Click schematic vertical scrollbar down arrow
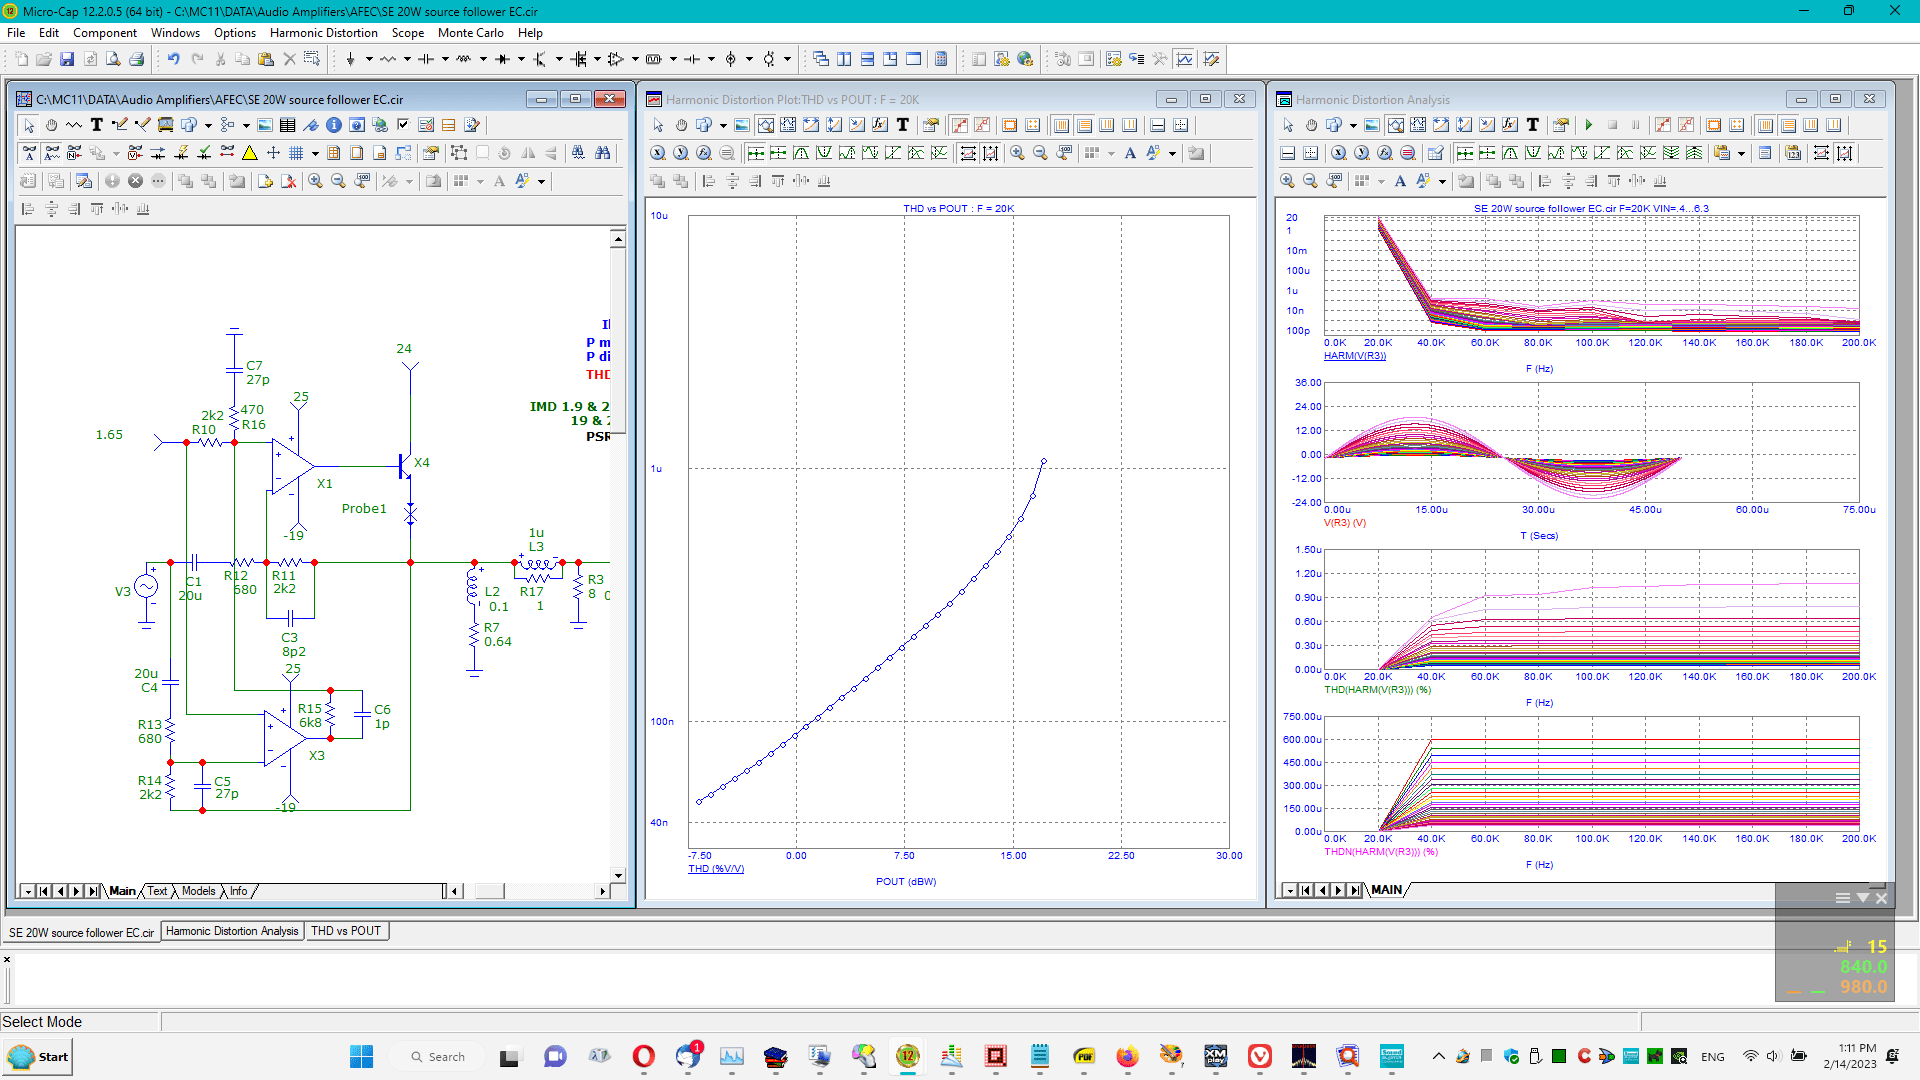1920x1080 pixels. [618, 875]
